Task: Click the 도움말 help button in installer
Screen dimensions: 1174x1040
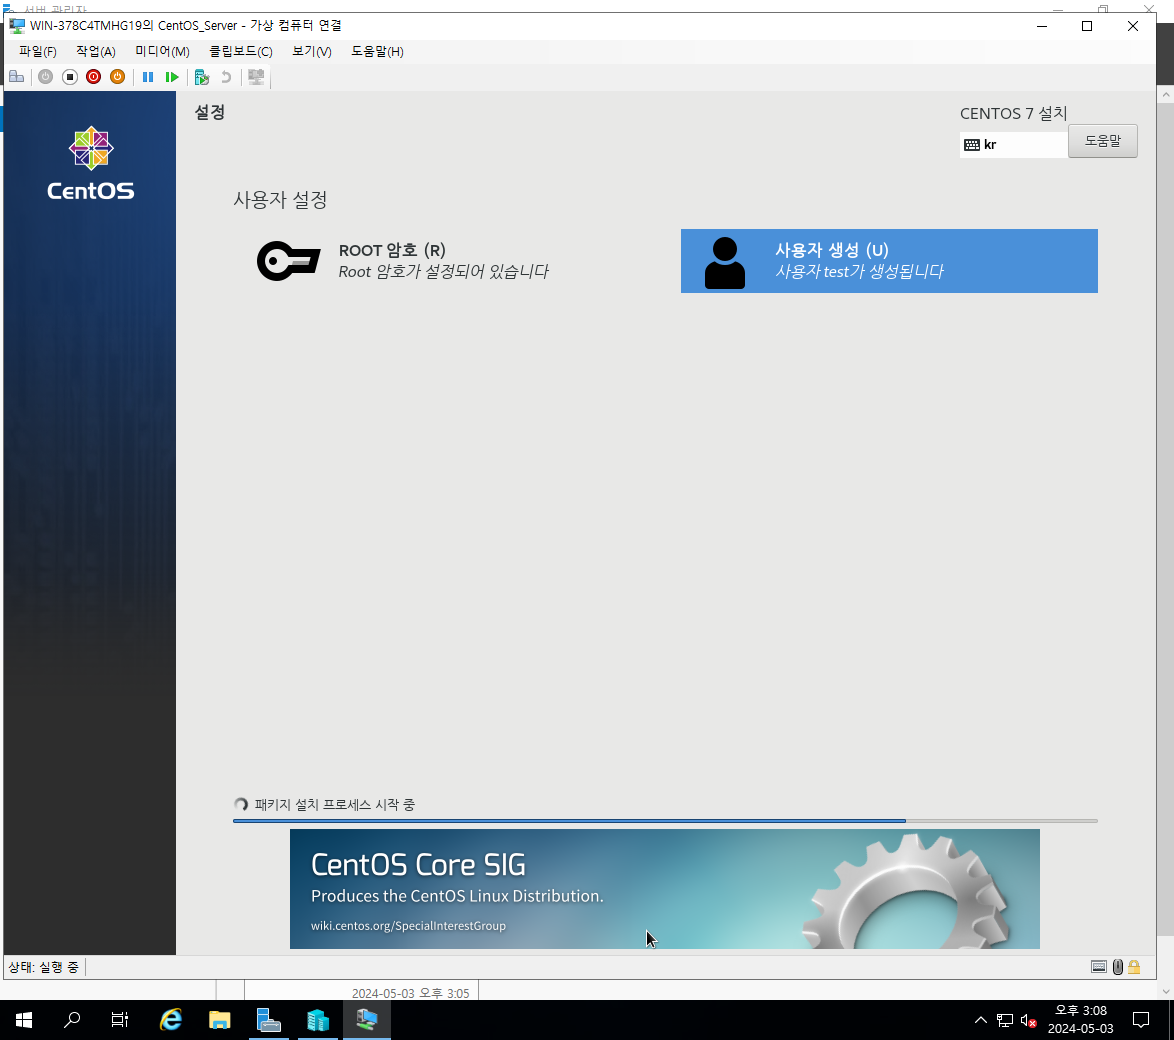Action: tap(1102, 141)
